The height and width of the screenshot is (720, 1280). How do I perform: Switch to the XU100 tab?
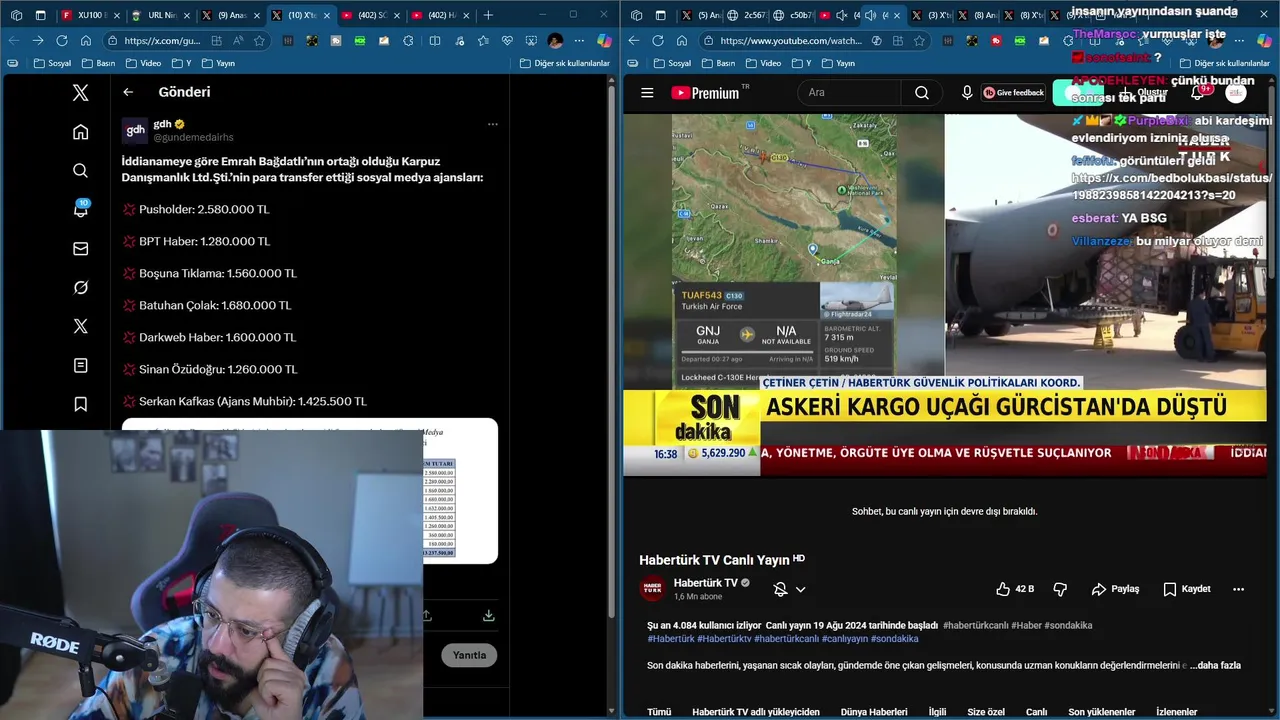[90, 15]
